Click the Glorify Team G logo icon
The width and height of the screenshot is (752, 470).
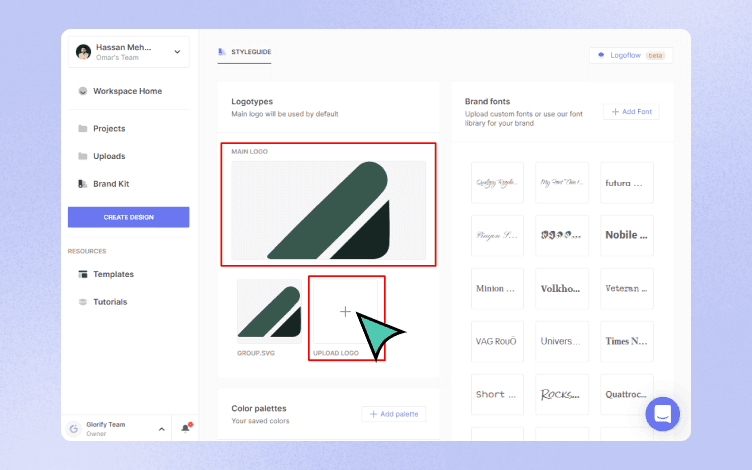coord(74,429)
